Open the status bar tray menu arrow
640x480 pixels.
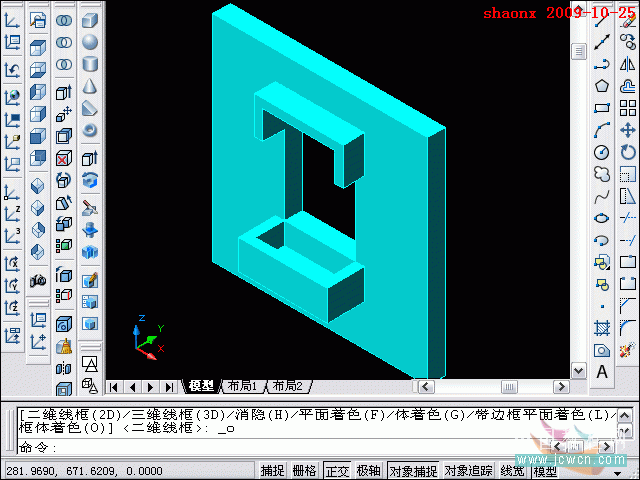(x=618, y=473)
